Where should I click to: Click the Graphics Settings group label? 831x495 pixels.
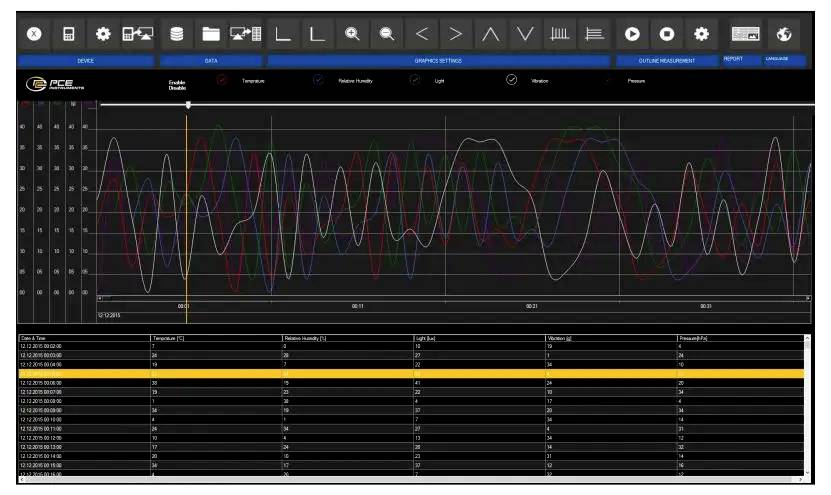point(438,61)
